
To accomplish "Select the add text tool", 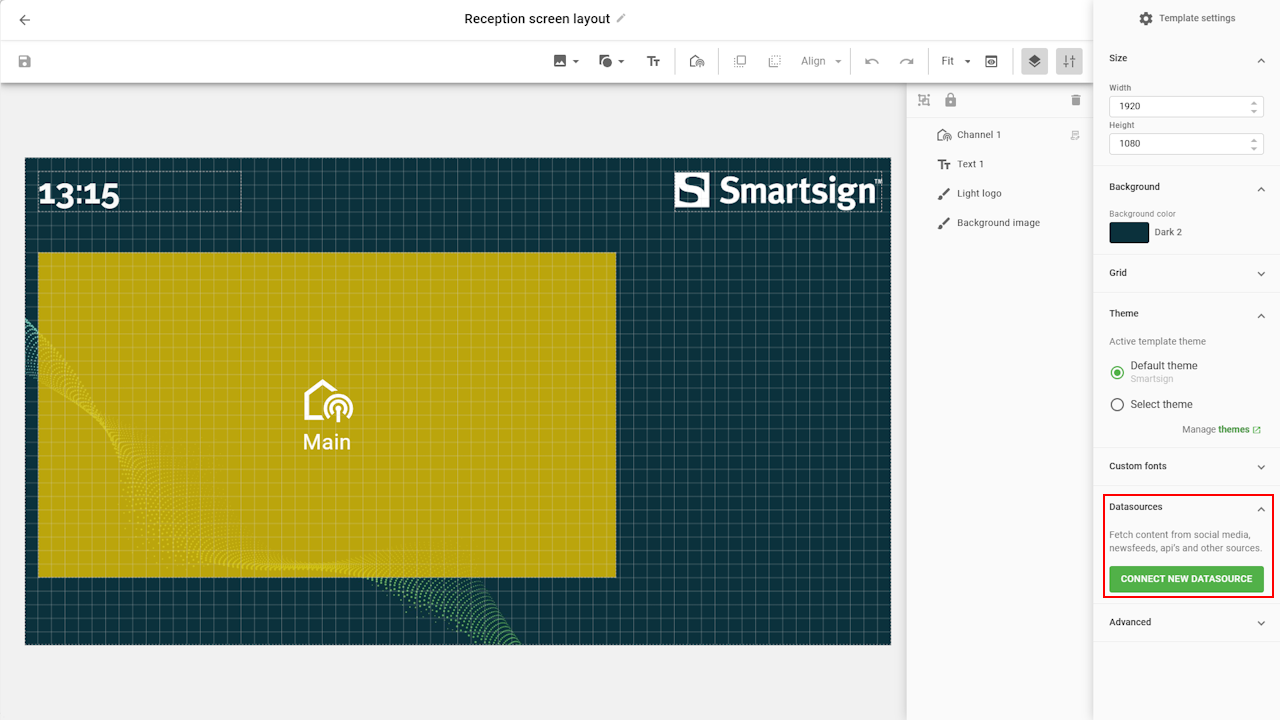I will [653, 61].
